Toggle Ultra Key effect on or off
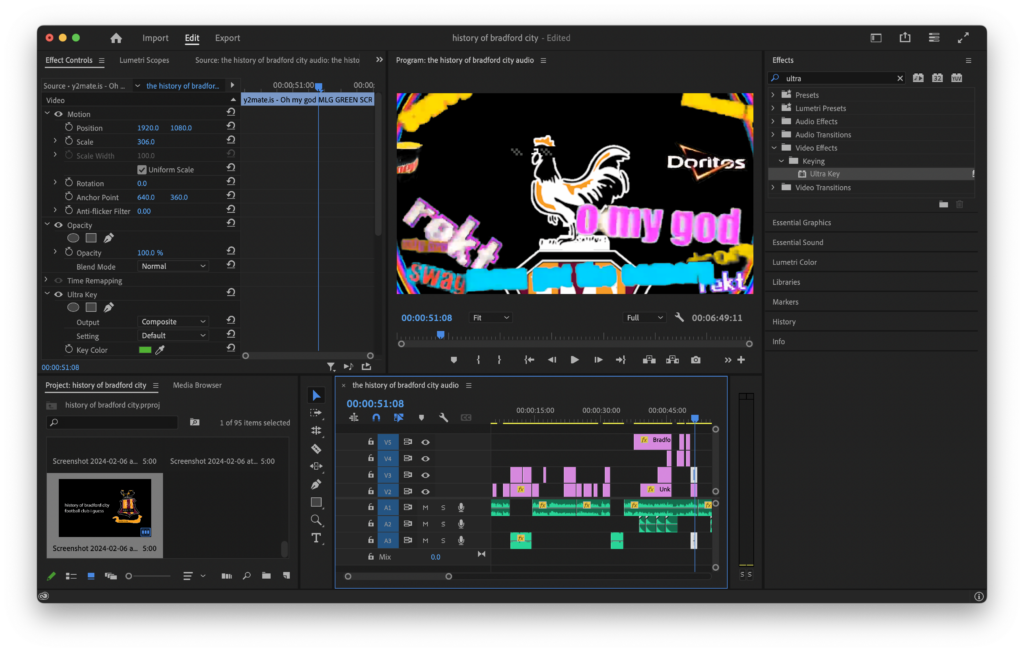The width and height of the screenshot is (1024, 652). click(x=59, y=295)
